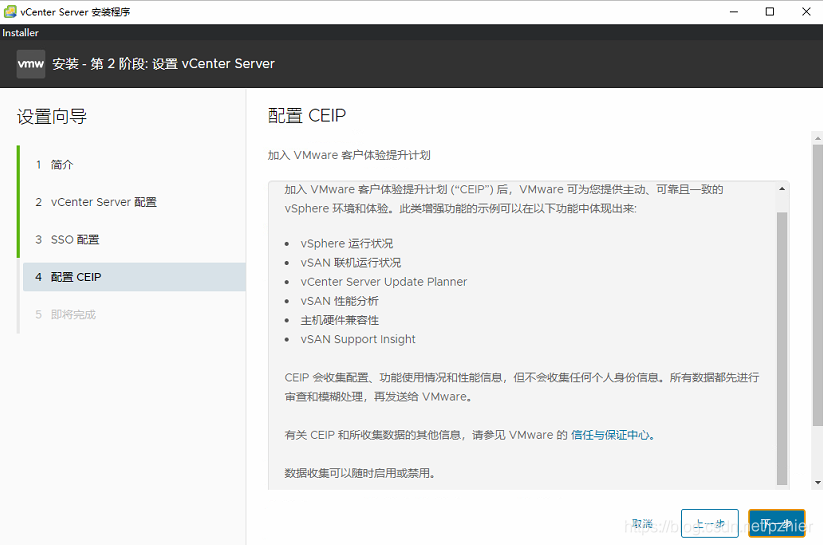Click the vSAN 性能分析 bullet

pos(340,301)
